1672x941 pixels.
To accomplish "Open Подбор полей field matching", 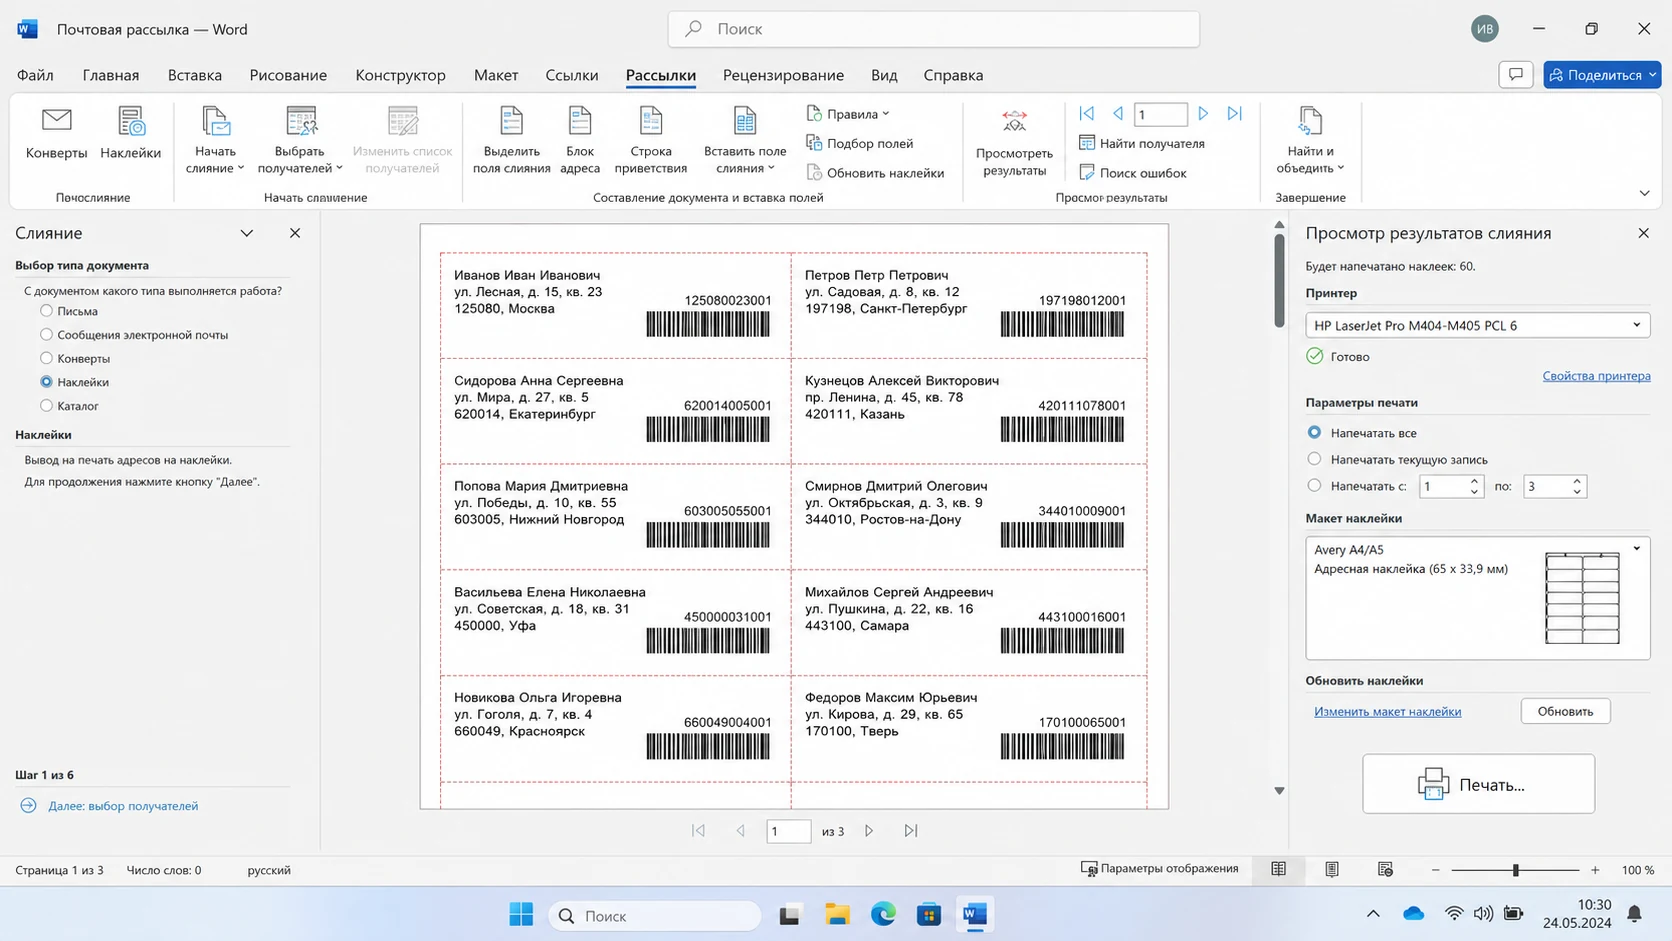I will 860,143.
